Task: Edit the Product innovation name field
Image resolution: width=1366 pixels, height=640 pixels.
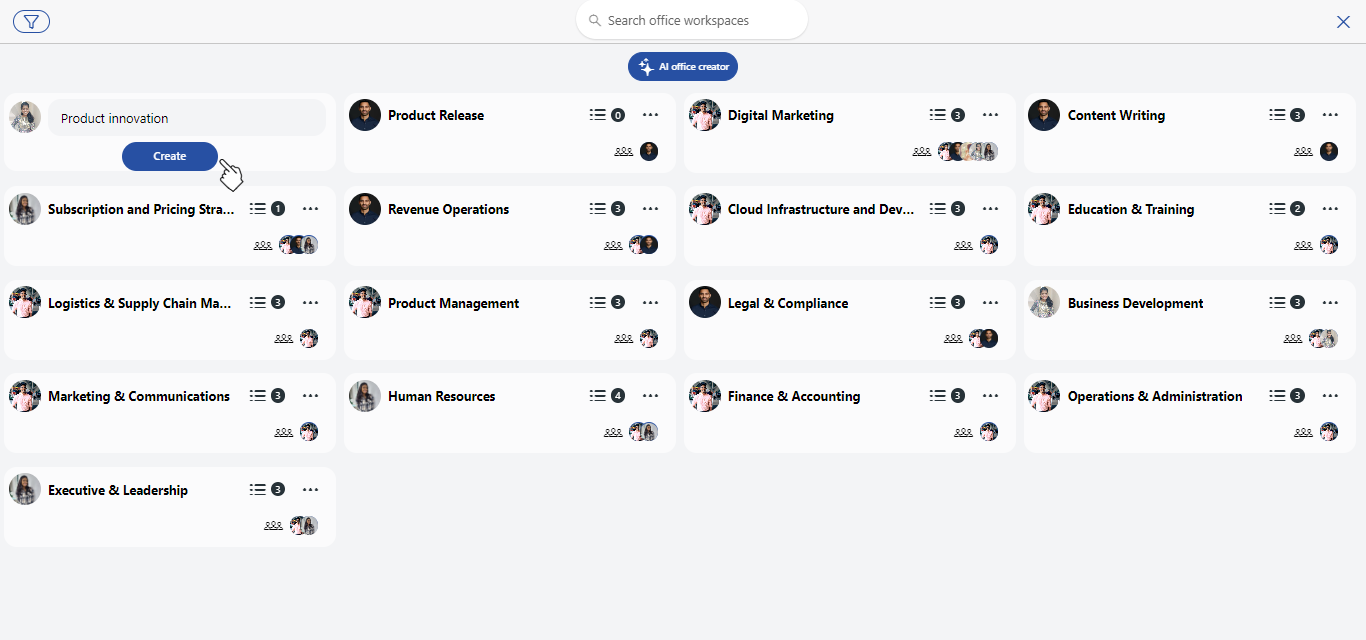Action: [187, 118]
